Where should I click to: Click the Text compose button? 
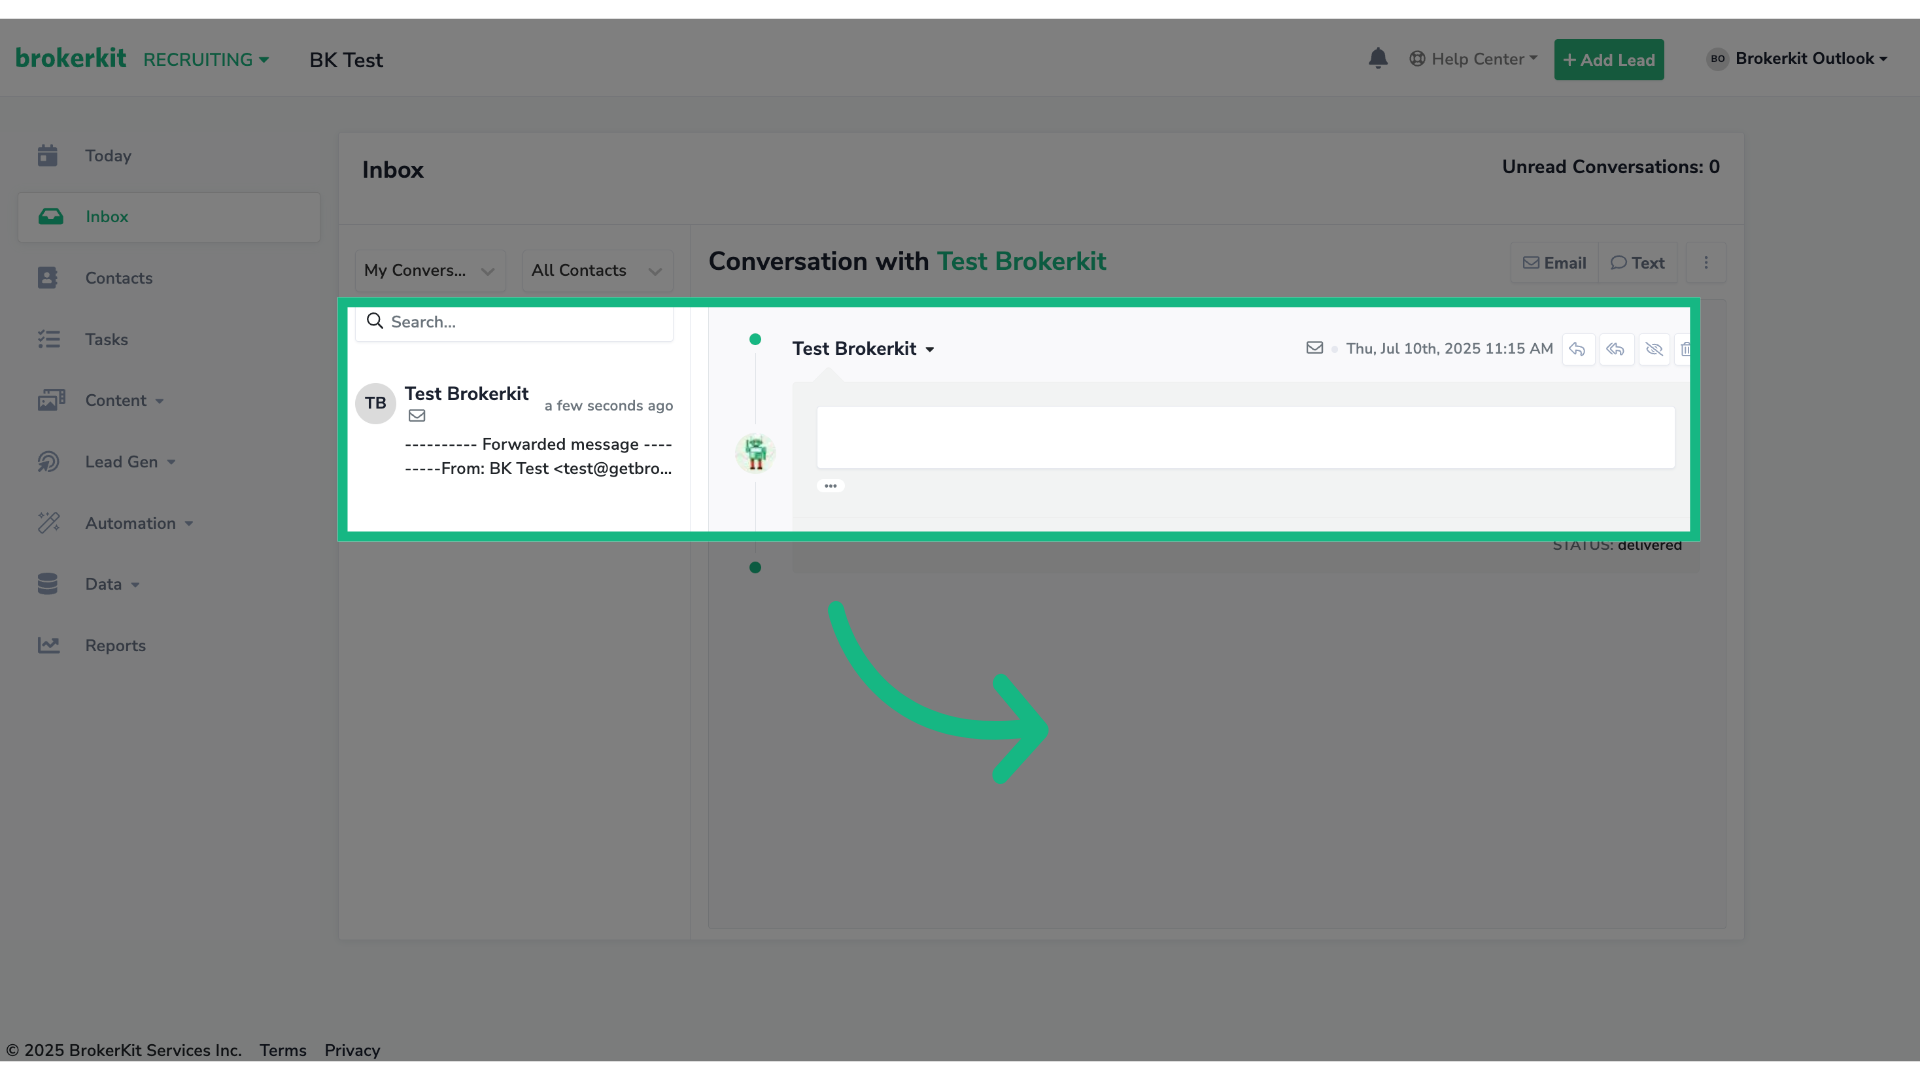[x=1637, y=263]
